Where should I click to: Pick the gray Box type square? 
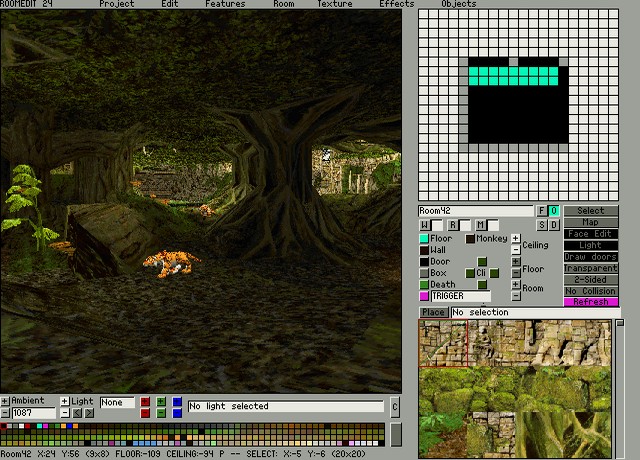point(424,273)
